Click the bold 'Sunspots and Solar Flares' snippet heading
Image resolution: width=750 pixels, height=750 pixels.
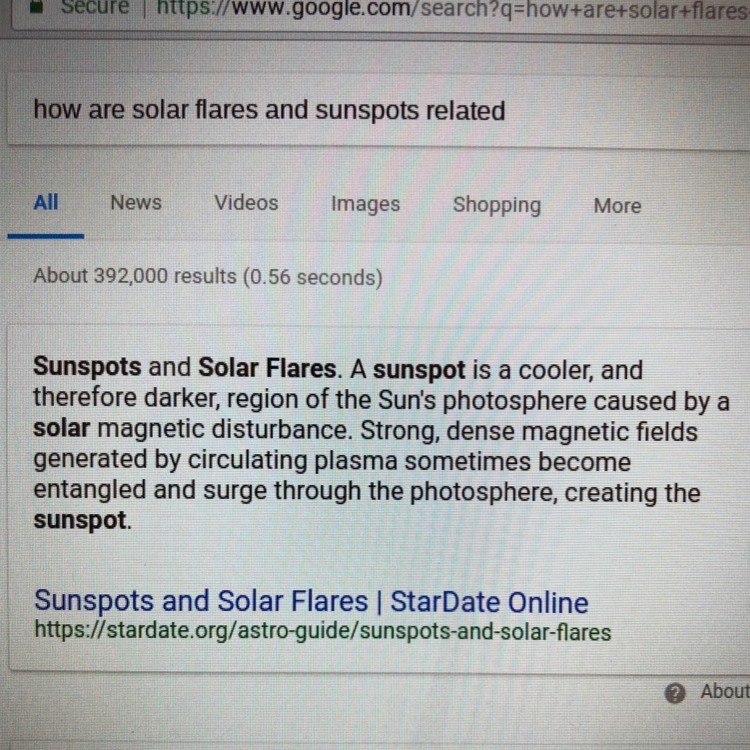click(186, 368)
